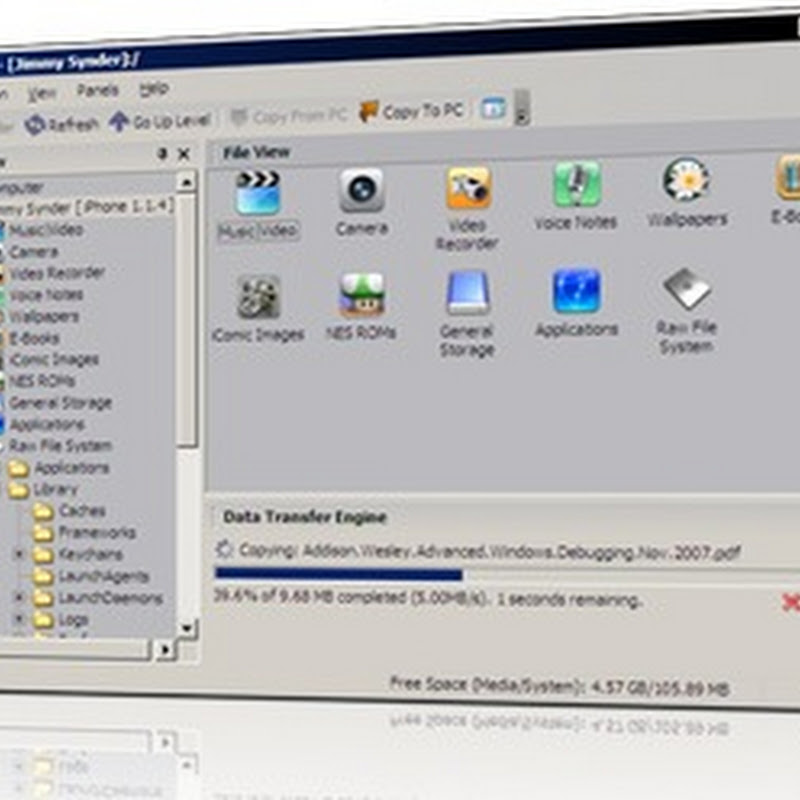Click the blue window icon in toolbar

(x=493, y=108)
